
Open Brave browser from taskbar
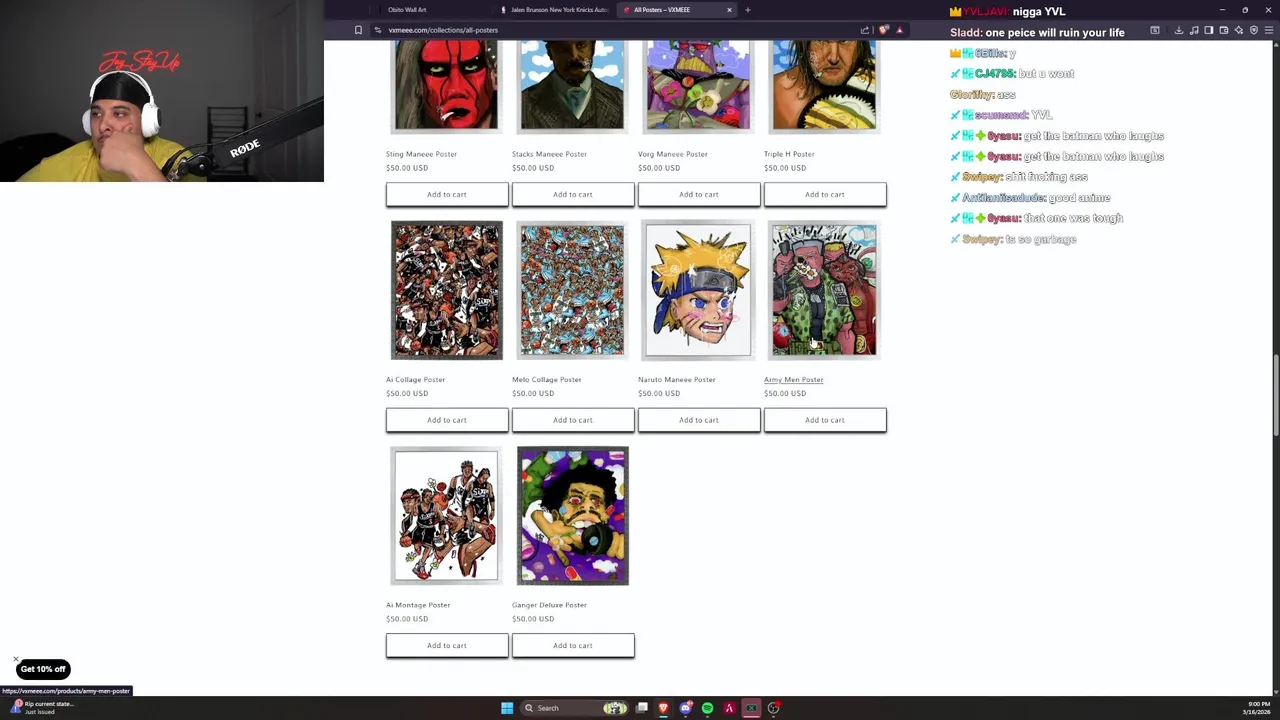pyautogui.click(x=663, y=708)
